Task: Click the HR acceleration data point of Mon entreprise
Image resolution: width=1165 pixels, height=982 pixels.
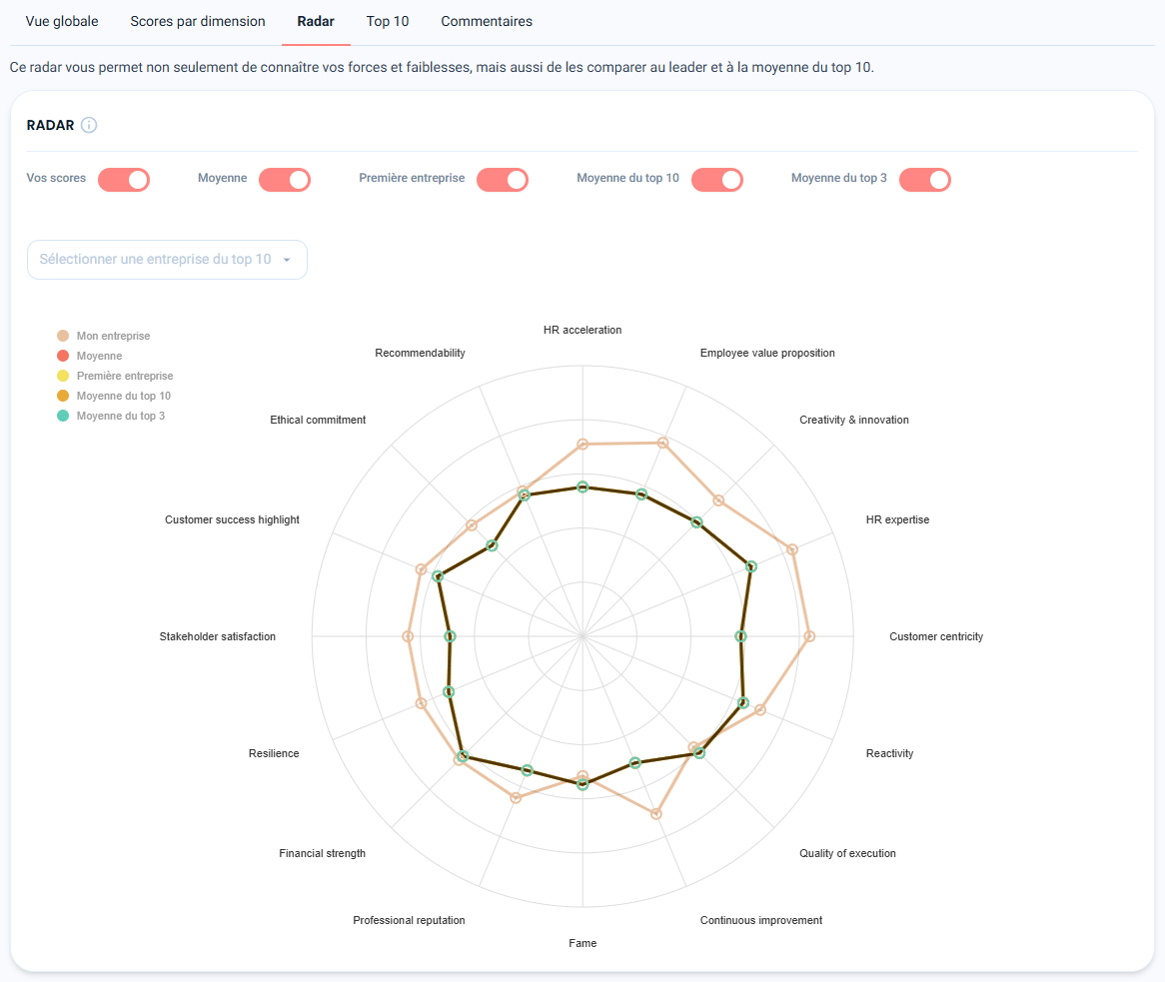Action: pos(582,444)
